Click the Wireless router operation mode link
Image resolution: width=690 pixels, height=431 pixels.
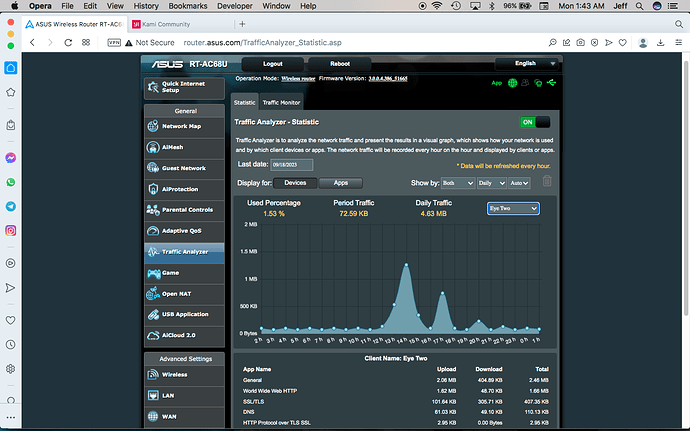pyautogui.click(x=298, y=79)
